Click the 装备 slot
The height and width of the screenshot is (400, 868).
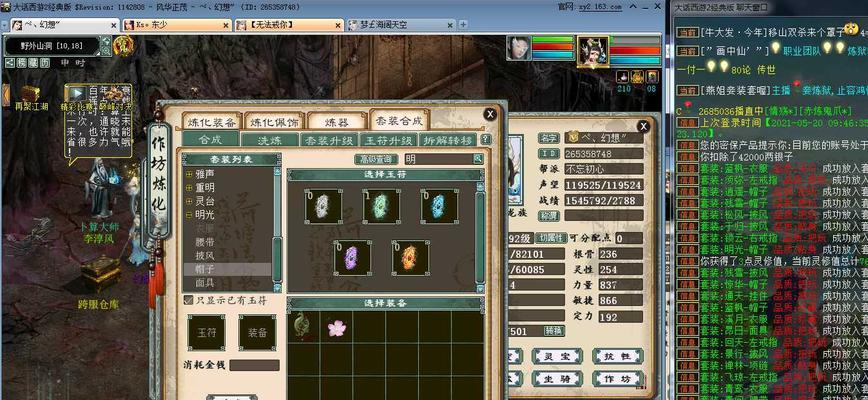257,333
